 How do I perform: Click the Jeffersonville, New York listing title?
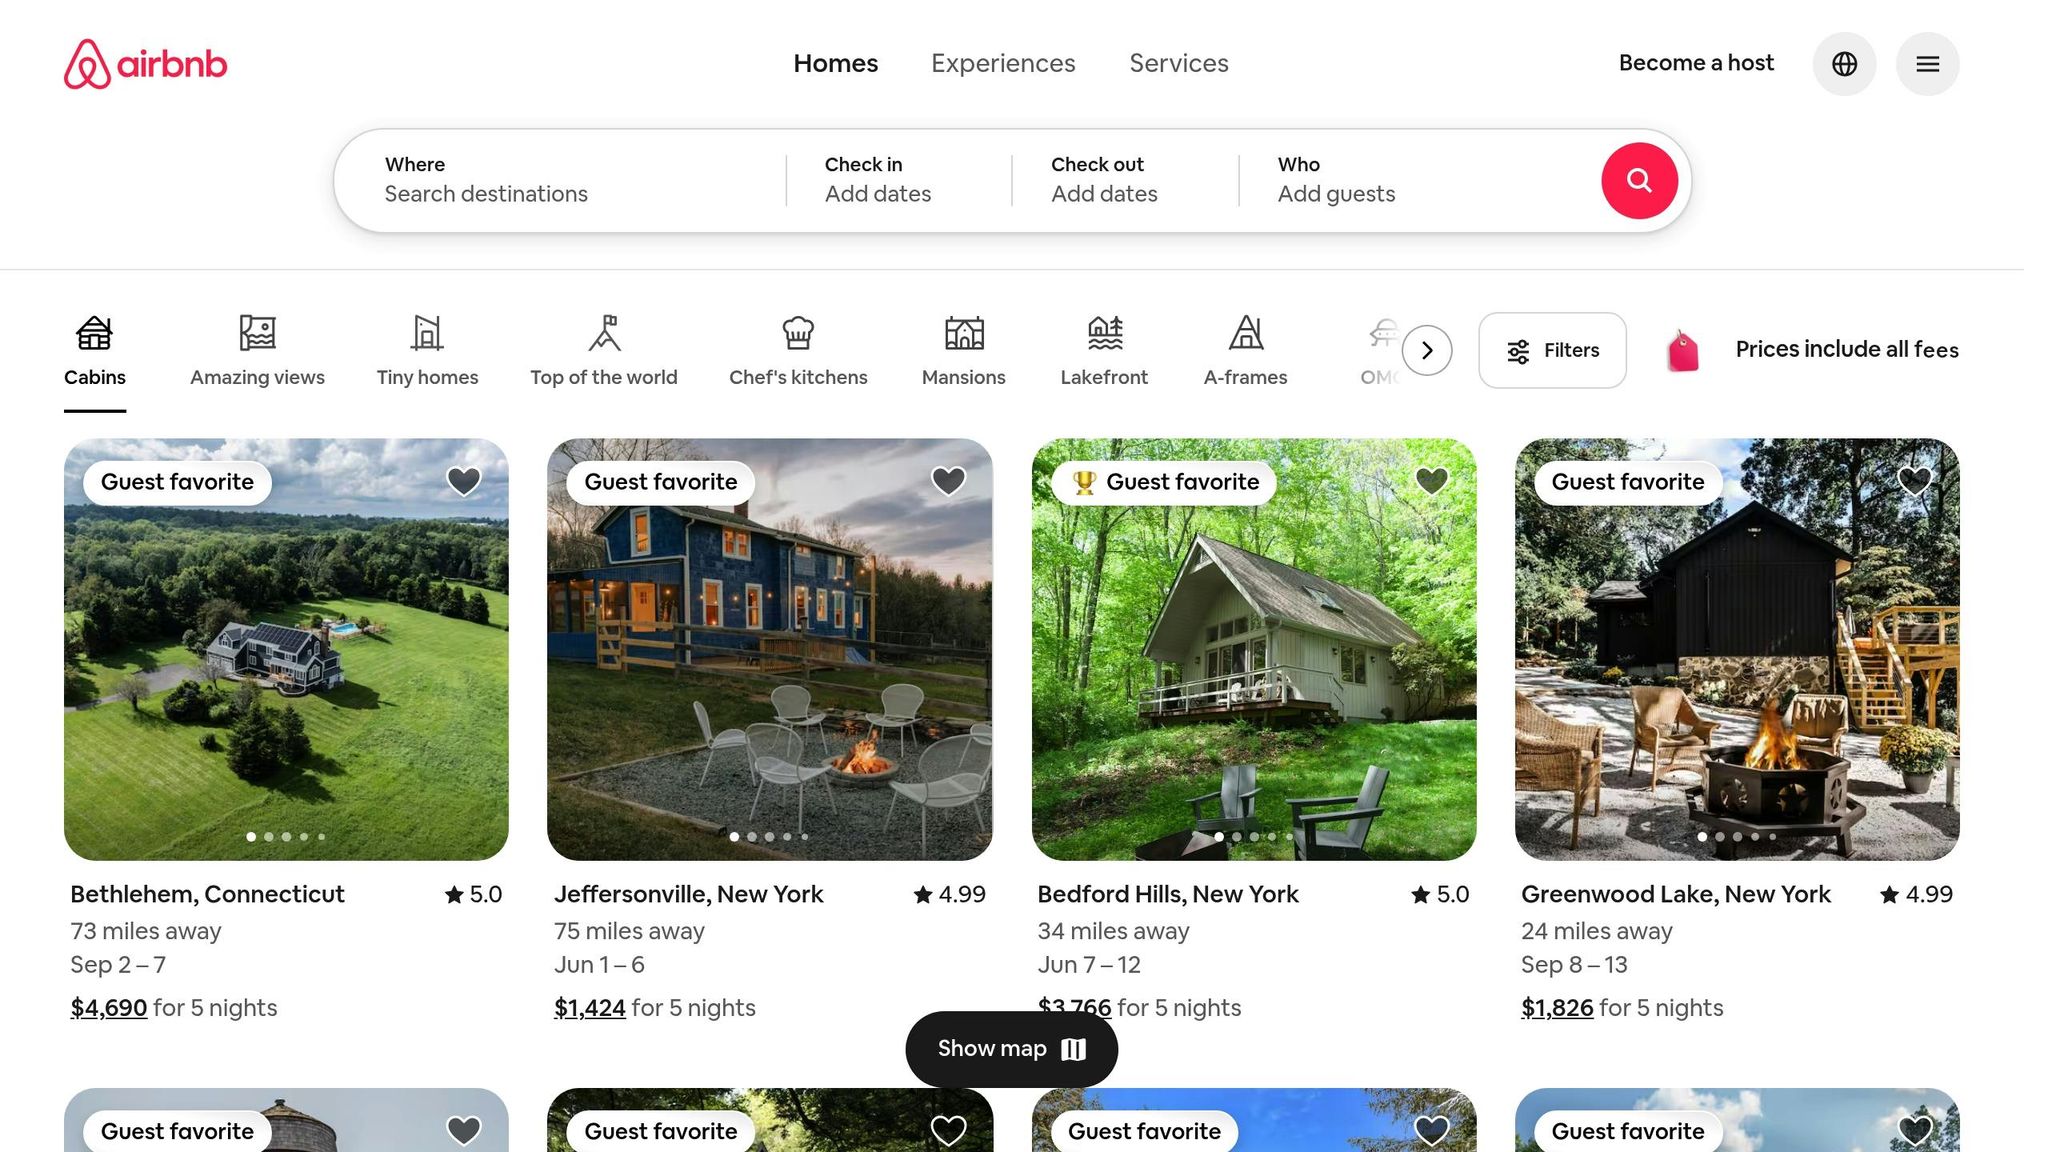(x=688, y=894)
